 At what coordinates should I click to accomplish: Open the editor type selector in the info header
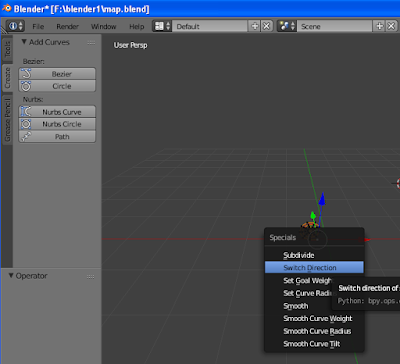tap(15, 26)
